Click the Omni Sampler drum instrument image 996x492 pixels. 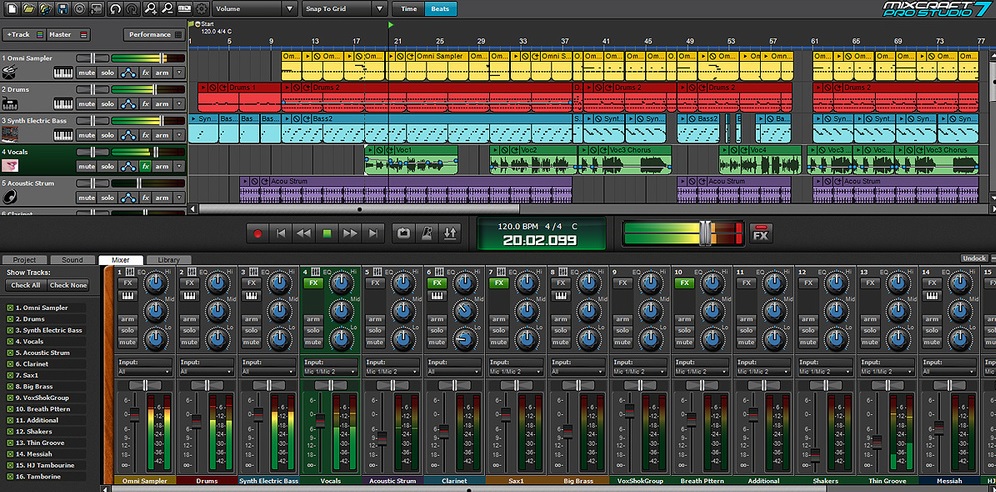click(10, 73)
